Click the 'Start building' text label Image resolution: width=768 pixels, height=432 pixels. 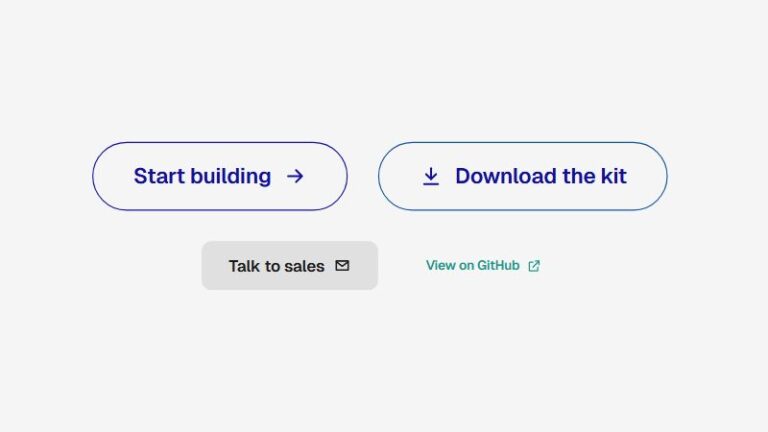coord(202,176)
